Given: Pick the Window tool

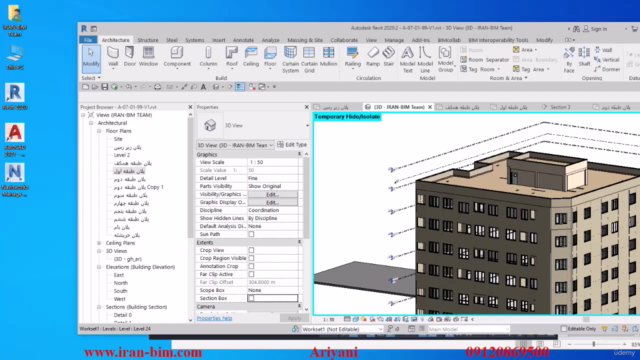Looking at the screenshot, I should (148, 56).
